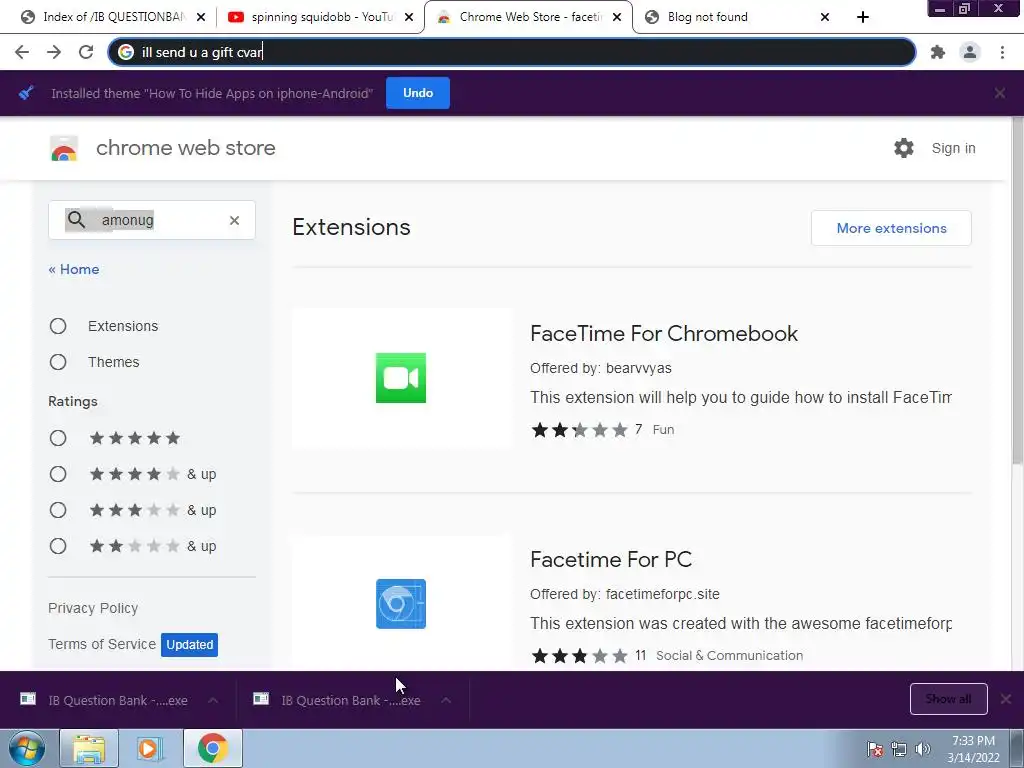Expand options for first IB Question Bank download
This screenshot has width=1024, height=768.
[213, 700]
